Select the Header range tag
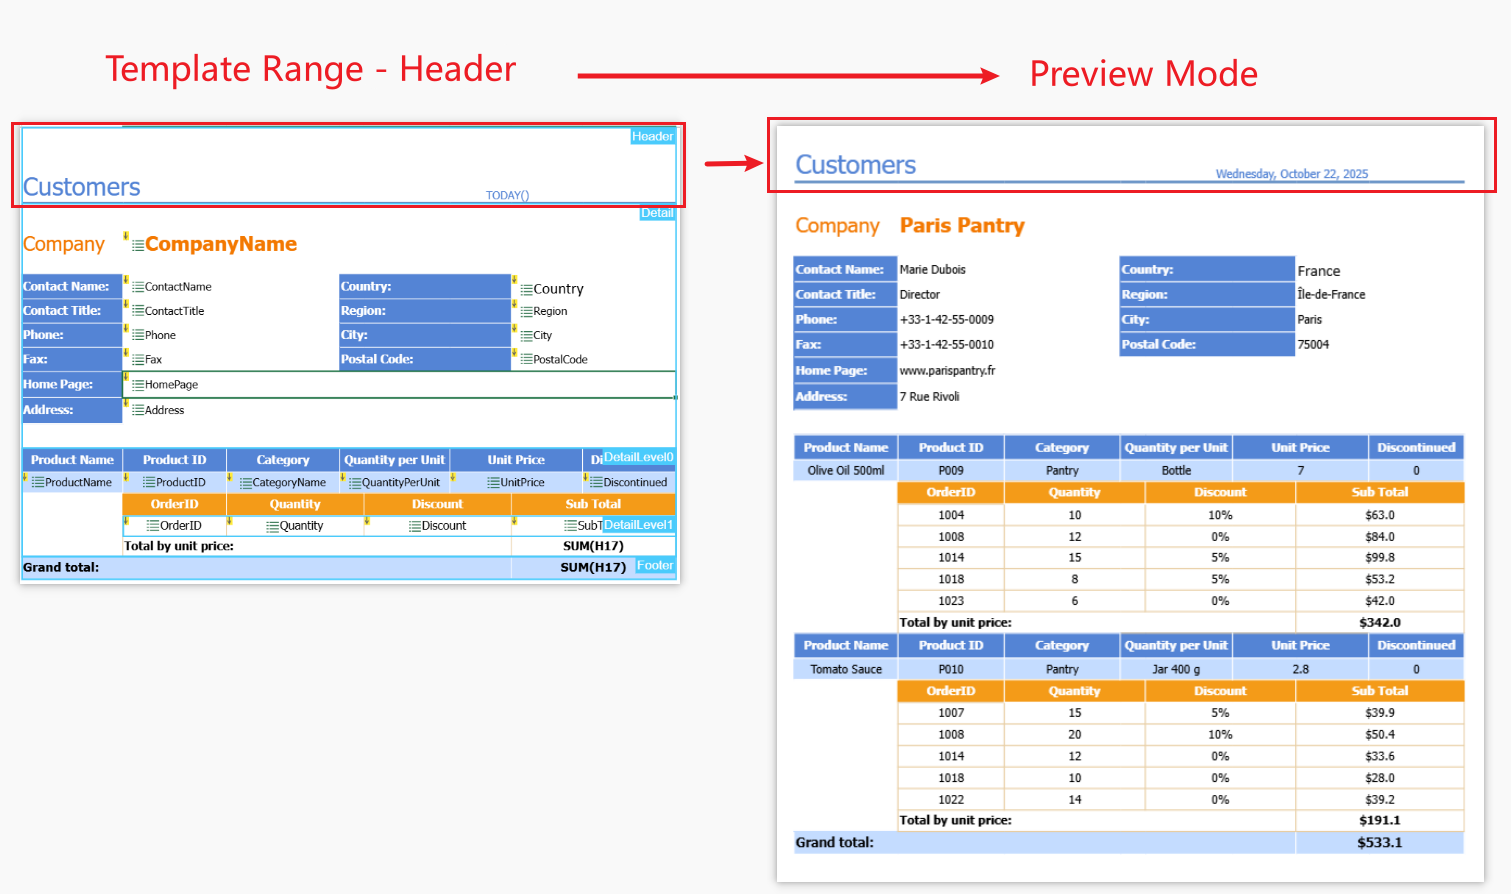Screen dimensions: 1511x894 [x=652, y=137]
